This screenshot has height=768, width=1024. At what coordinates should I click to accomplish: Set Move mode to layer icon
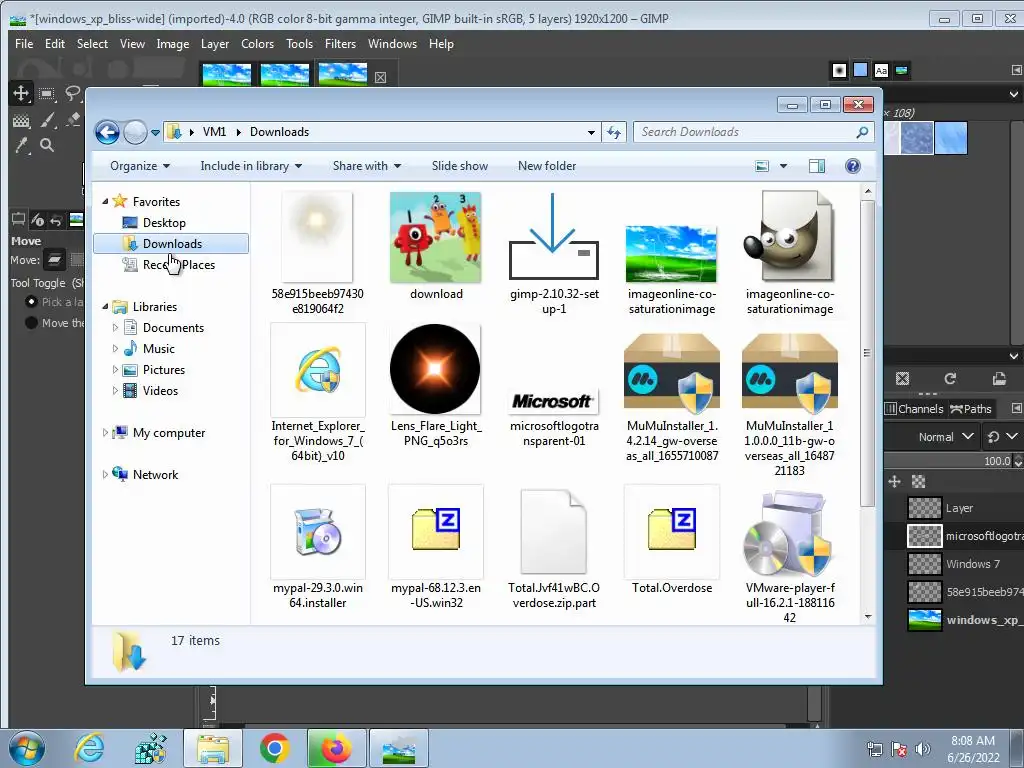tap(54, 260)
